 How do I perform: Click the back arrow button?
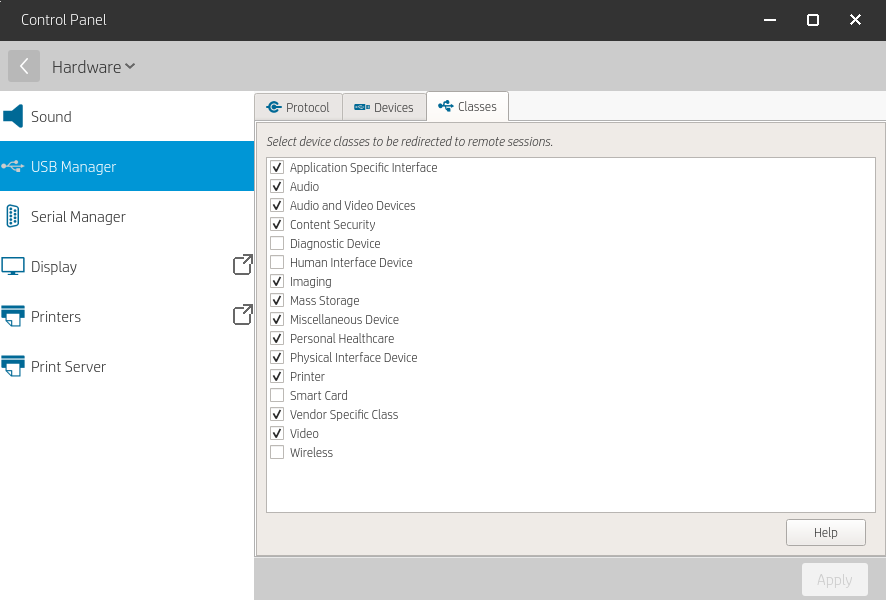[x=24, y=66]
